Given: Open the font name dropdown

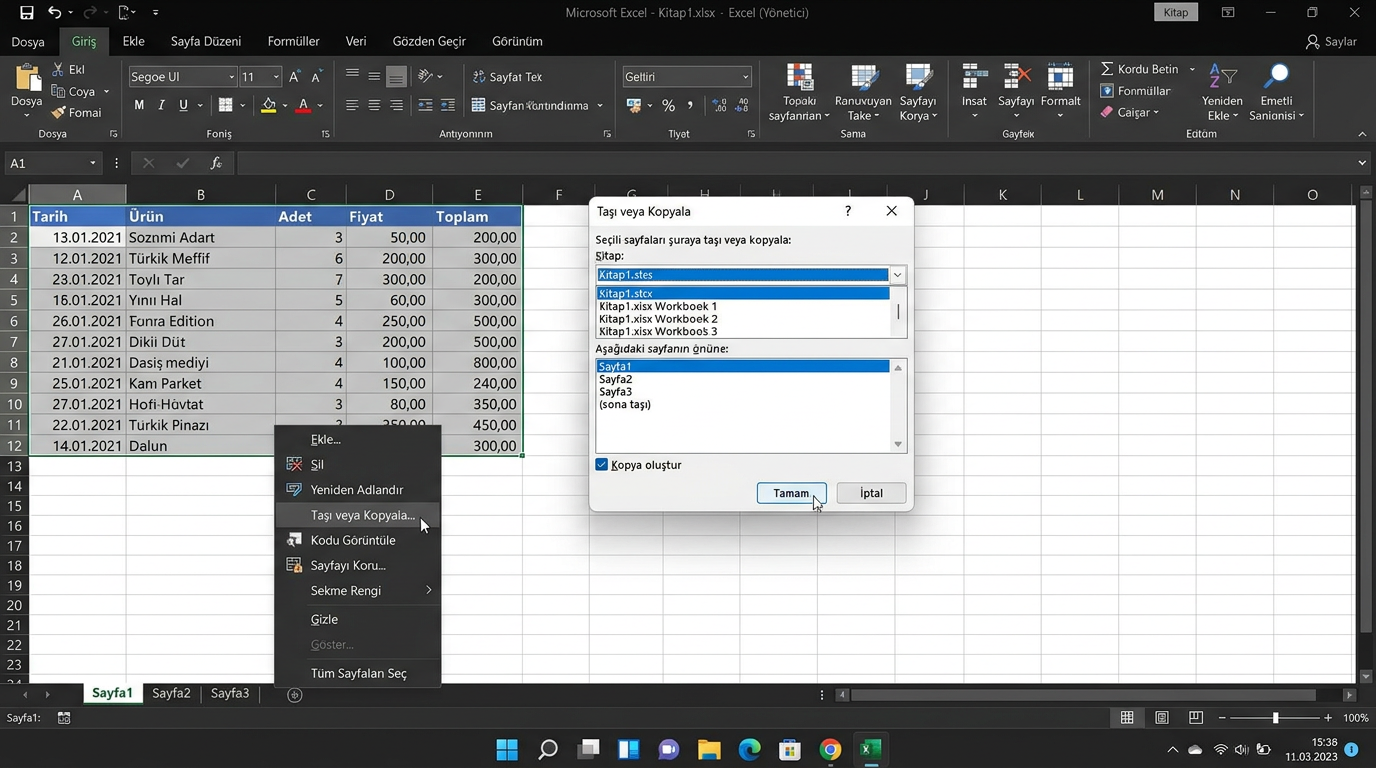Looking at the screenshot, I should (231, 77).
